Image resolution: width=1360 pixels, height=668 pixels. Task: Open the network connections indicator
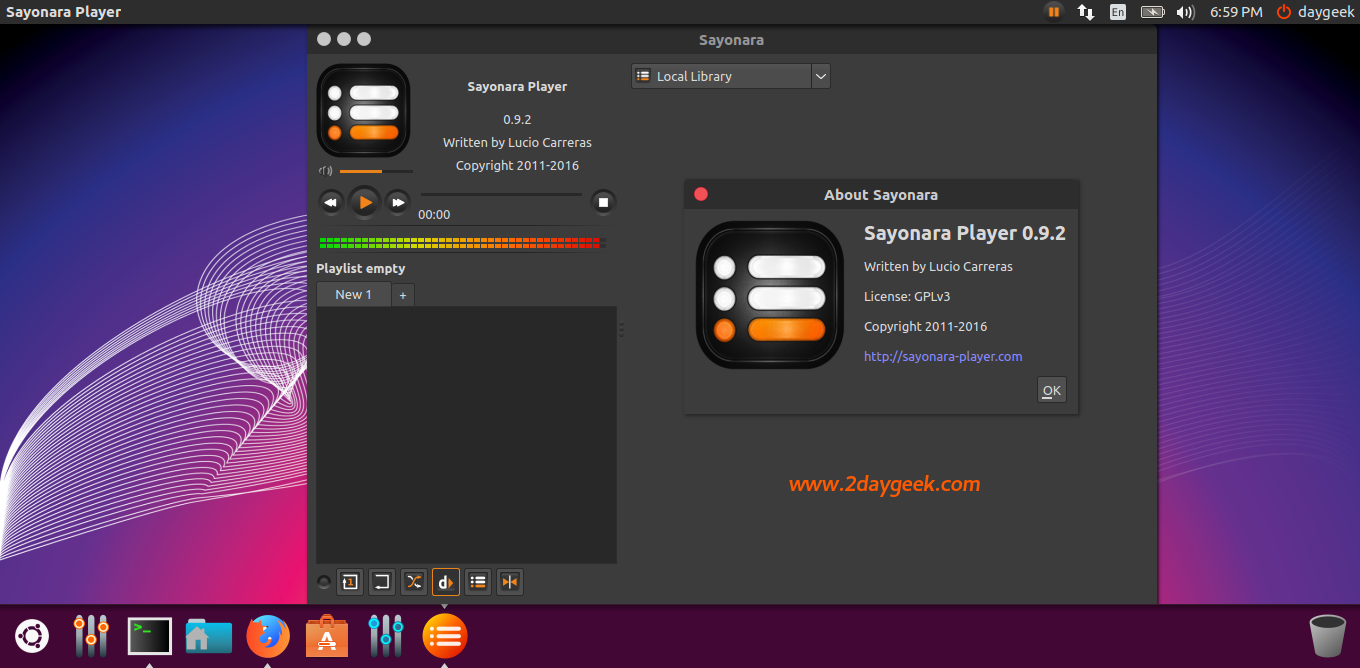point(1085,12)
